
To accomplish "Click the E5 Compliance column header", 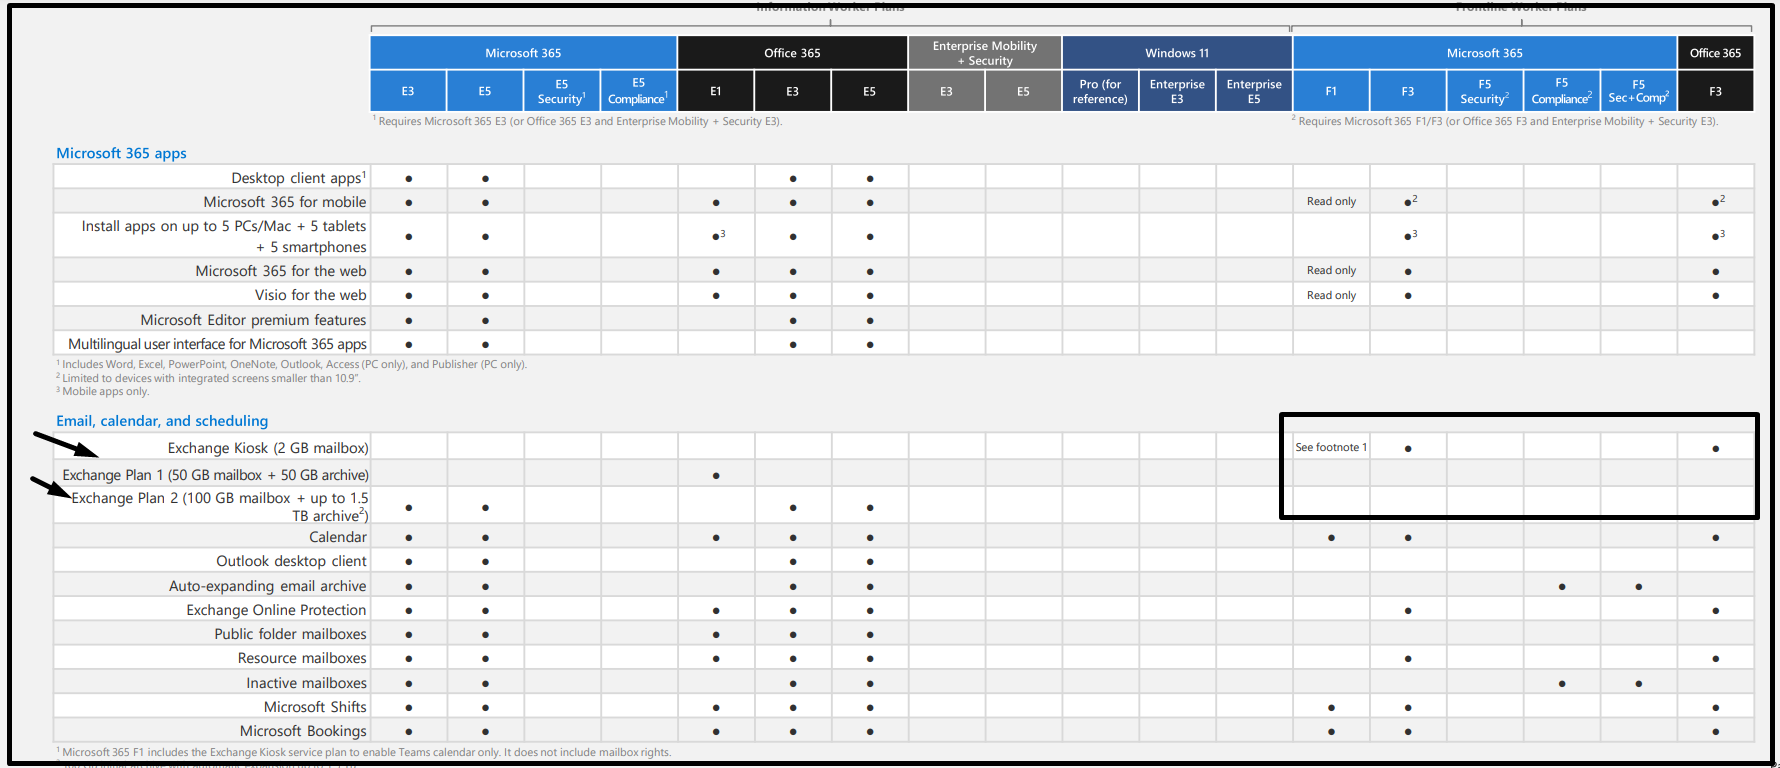I will pyautogui.click(x=639, y=91).
